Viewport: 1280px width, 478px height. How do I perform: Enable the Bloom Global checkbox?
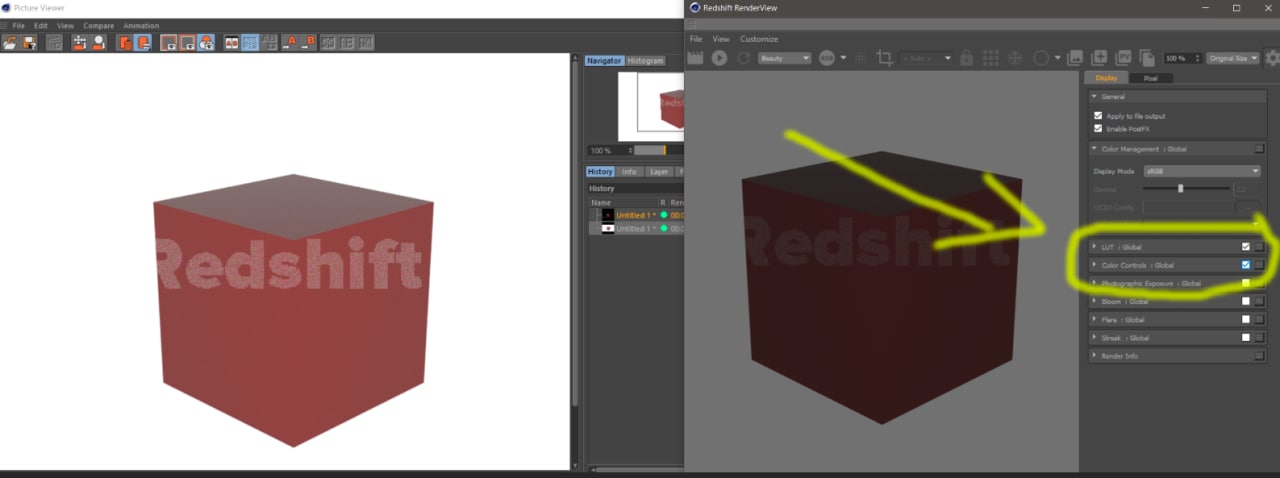pos(1245,301)
